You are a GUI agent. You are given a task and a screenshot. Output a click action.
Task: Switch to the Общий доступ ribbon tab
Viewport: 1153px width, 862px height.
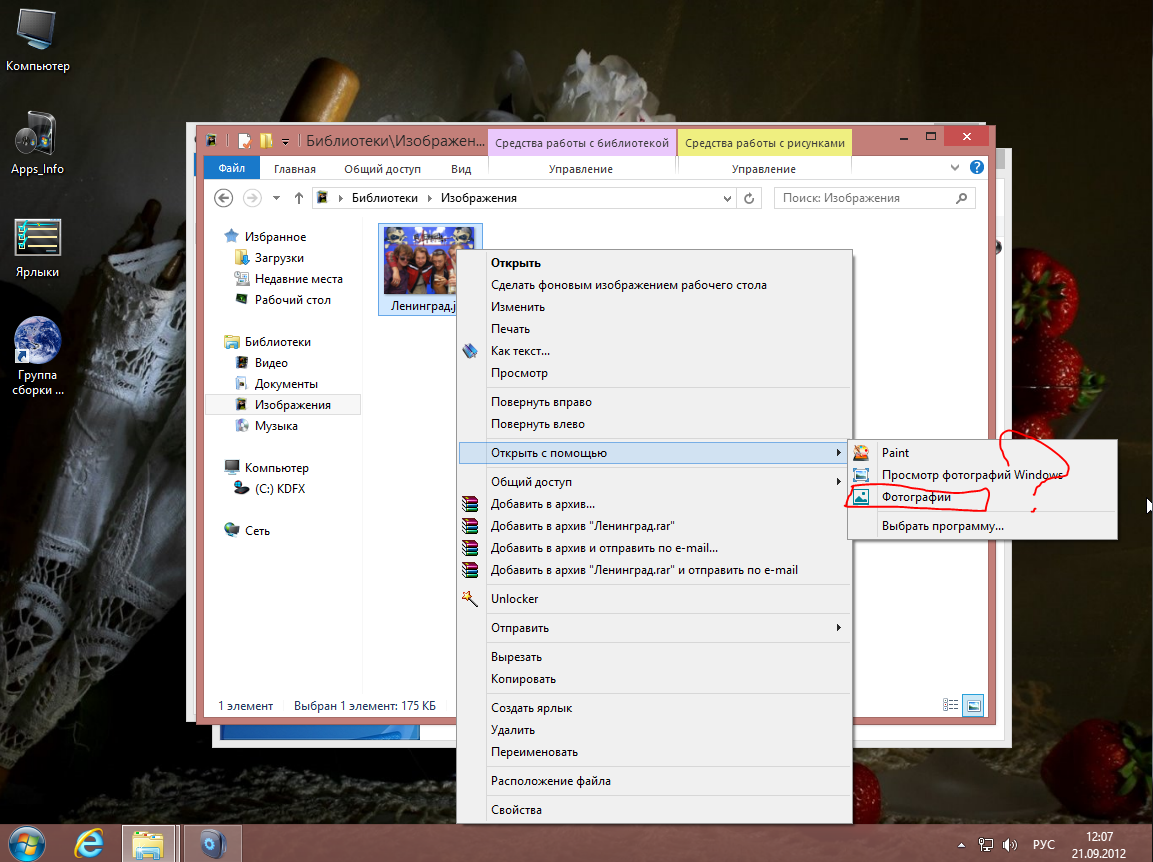coord(382,169)
